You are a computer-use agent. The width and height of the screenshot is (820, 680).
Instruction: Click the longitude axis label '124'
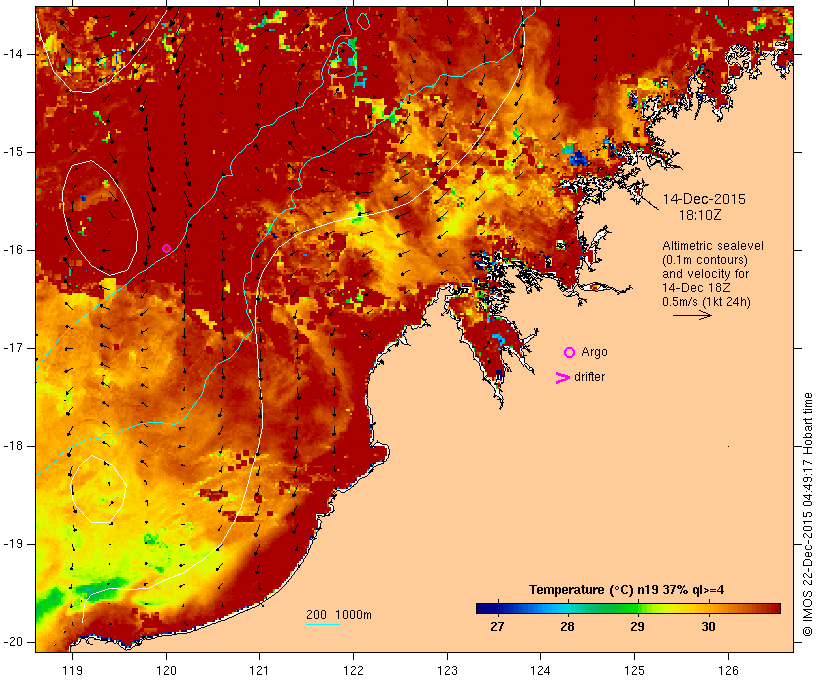pyautogui.click(x=540, y=670)
